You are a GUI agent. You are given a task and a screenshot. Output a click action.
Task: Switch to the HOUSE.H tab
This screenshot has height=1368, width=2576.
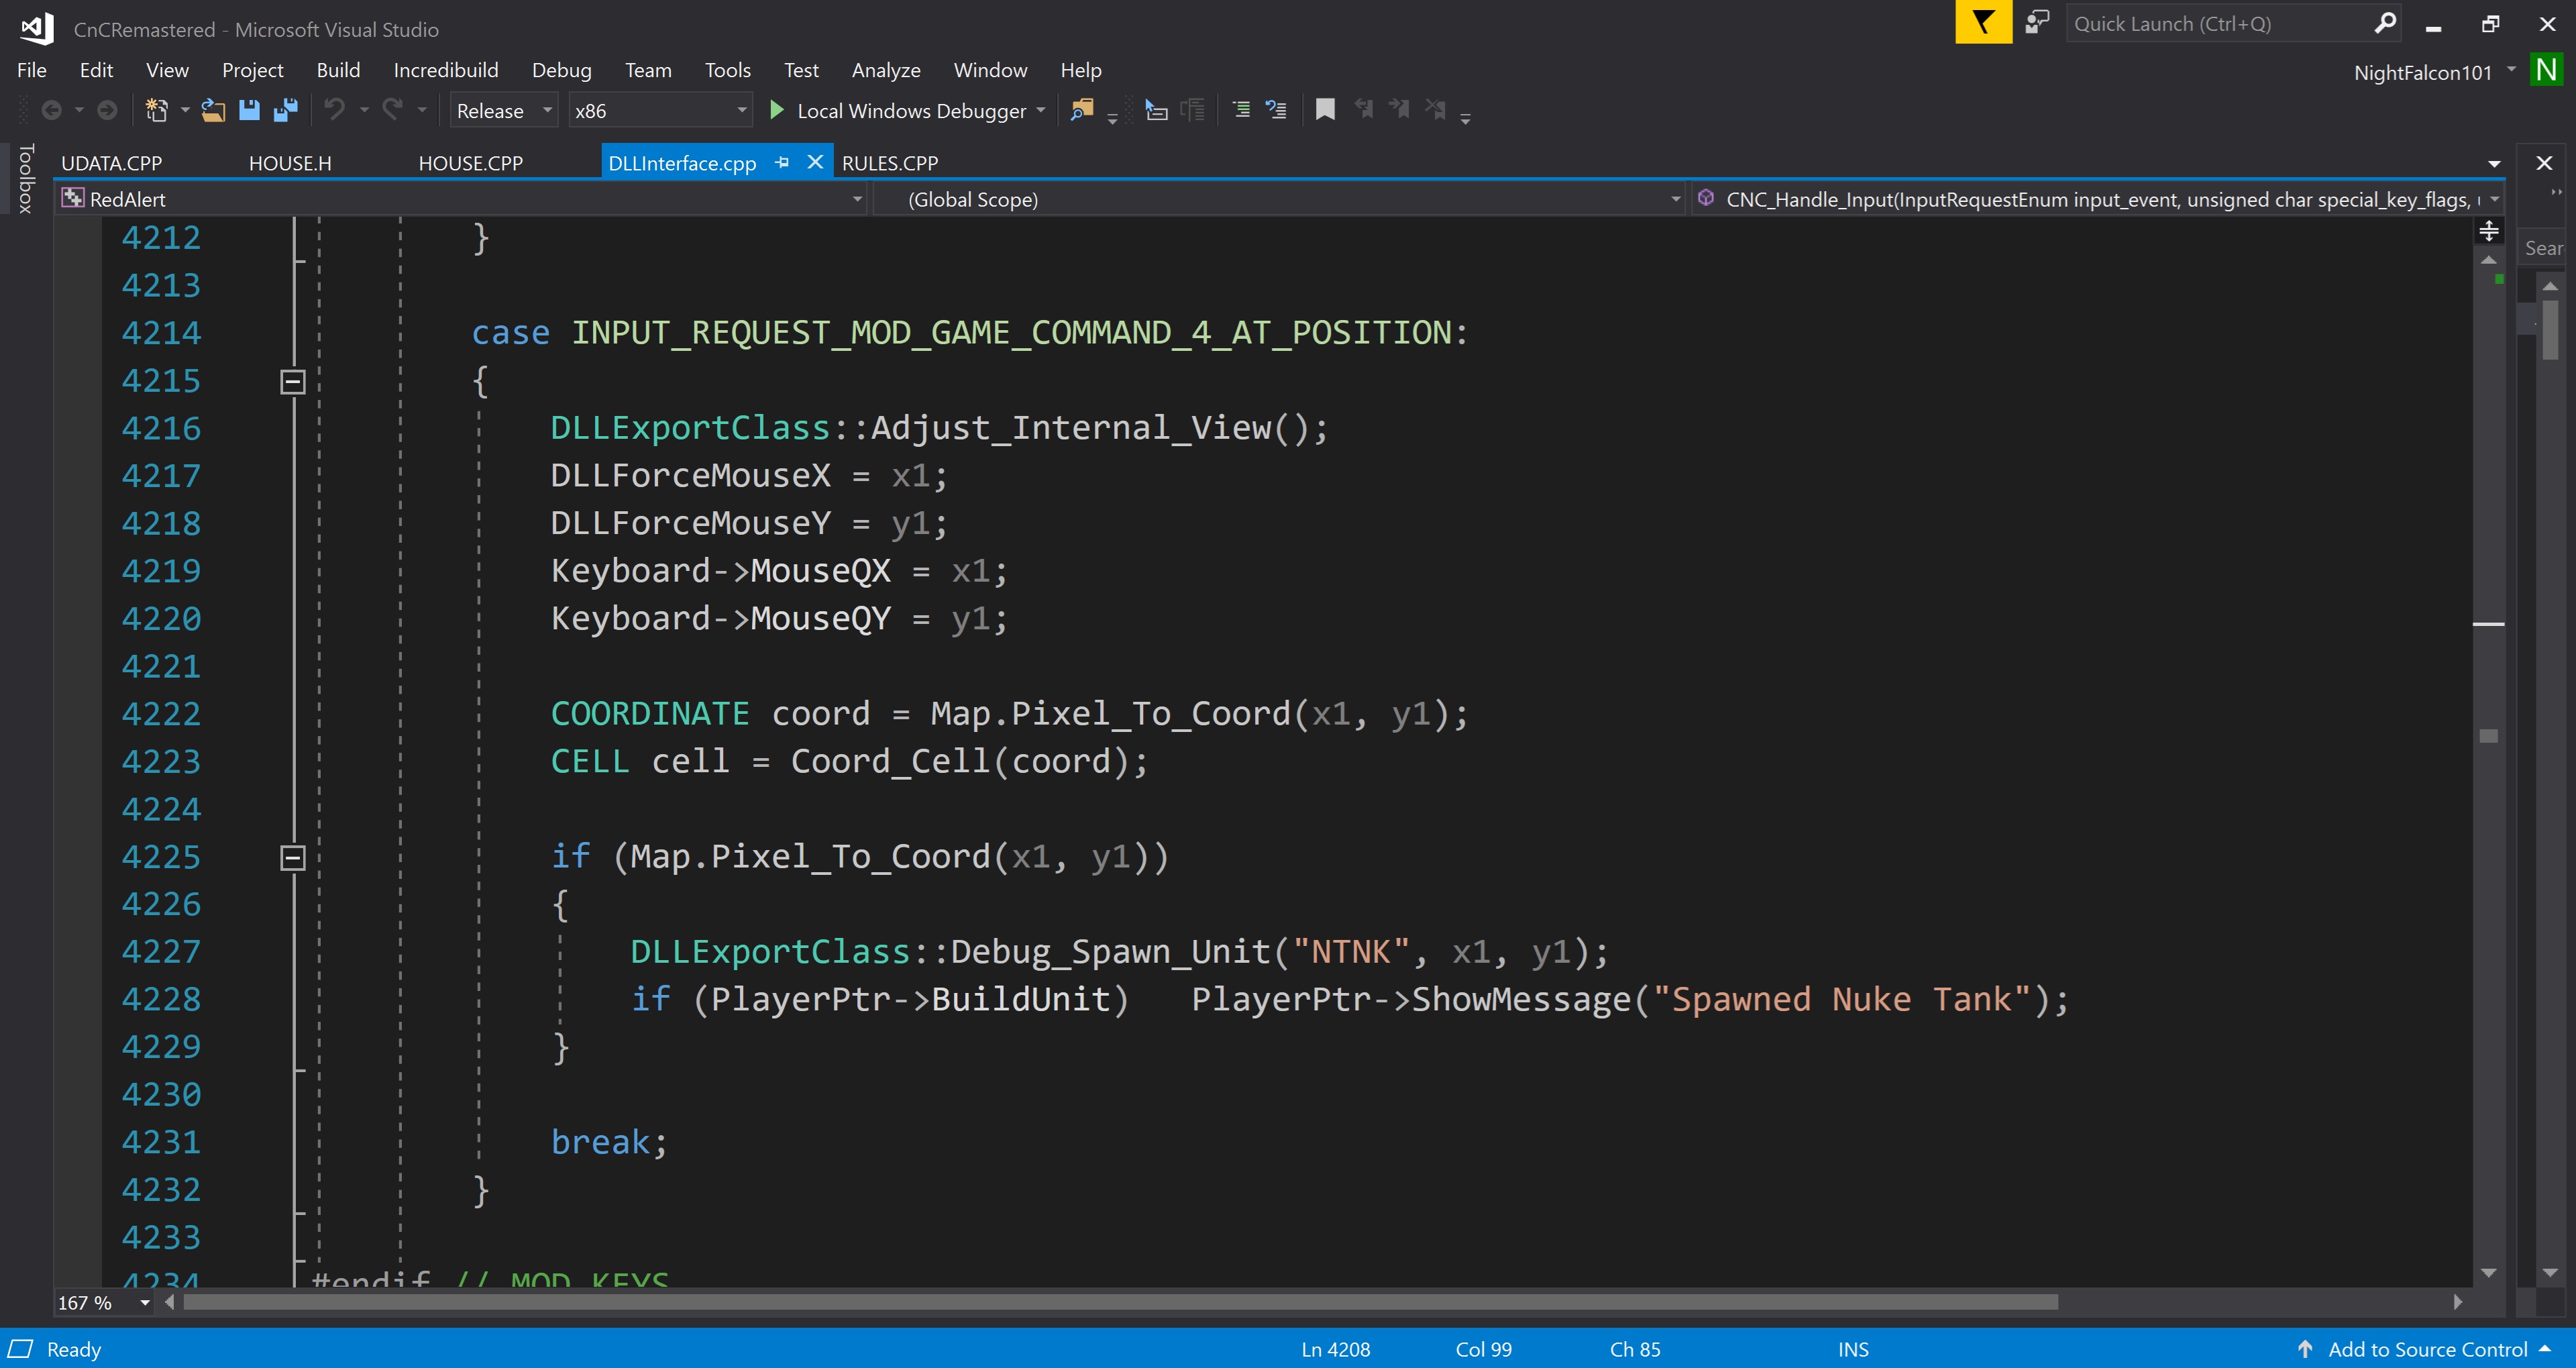pyautogui.click(x=290, y=163)
